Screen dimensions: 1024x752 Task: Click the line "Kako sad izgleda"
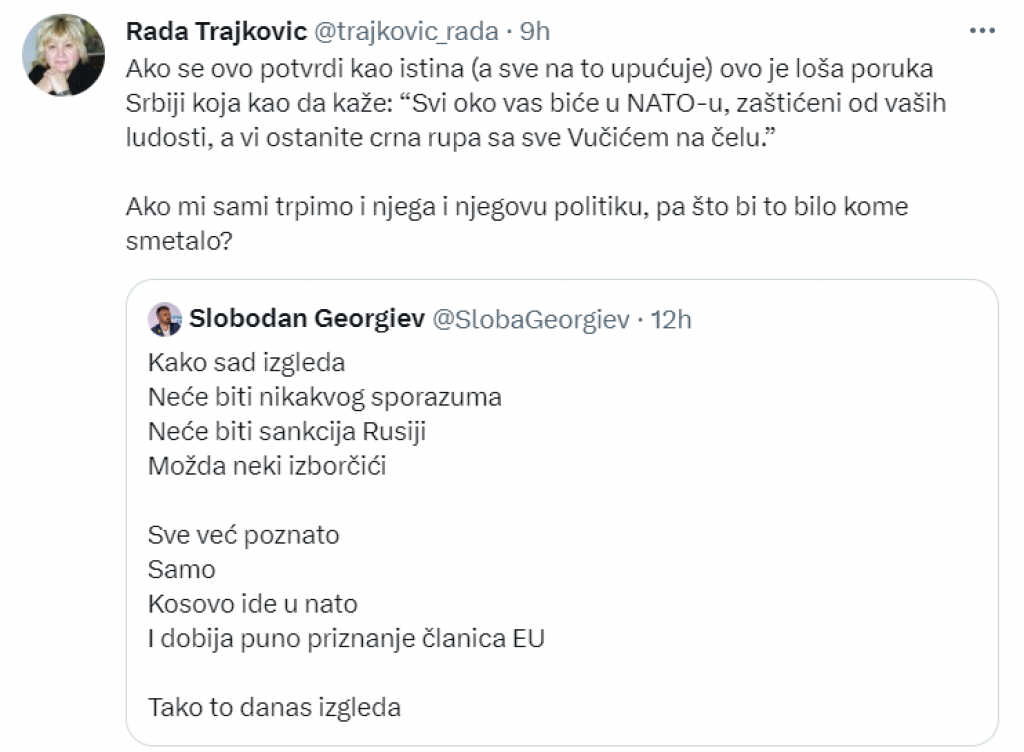pyautogui.click(x=246, y=362)
